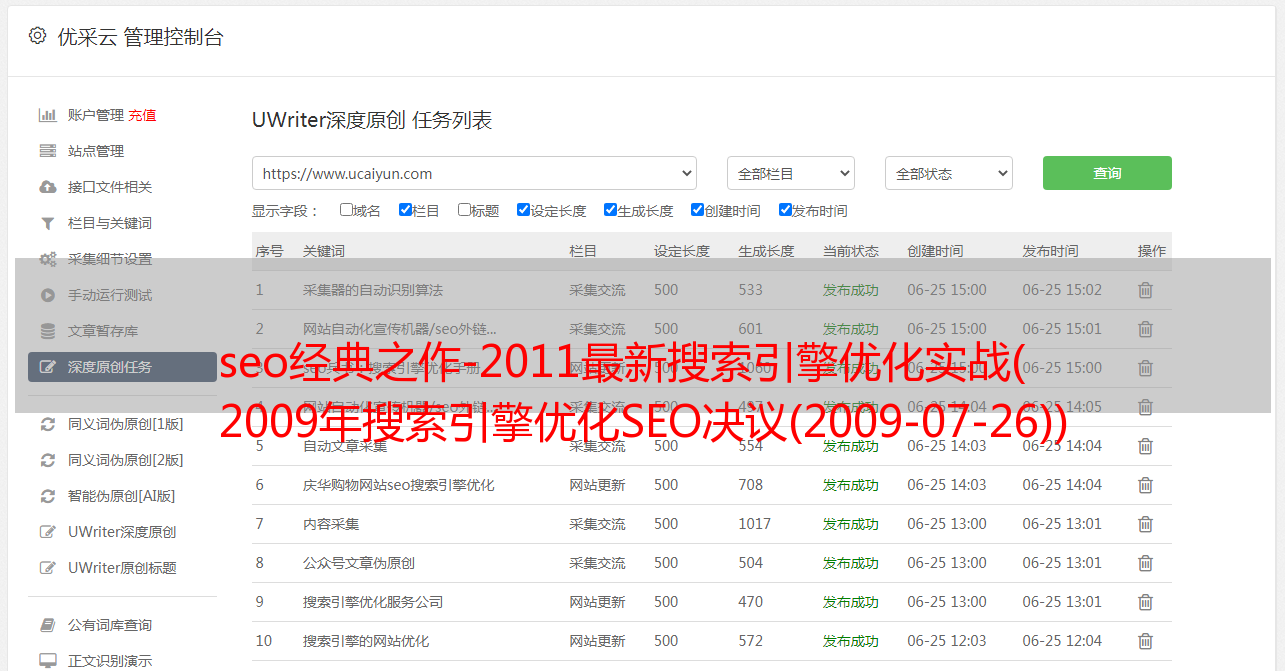Open UWriter原创标题 sidebar link
This screenshot has width=1285, height=671.
[x=122, y=568]
